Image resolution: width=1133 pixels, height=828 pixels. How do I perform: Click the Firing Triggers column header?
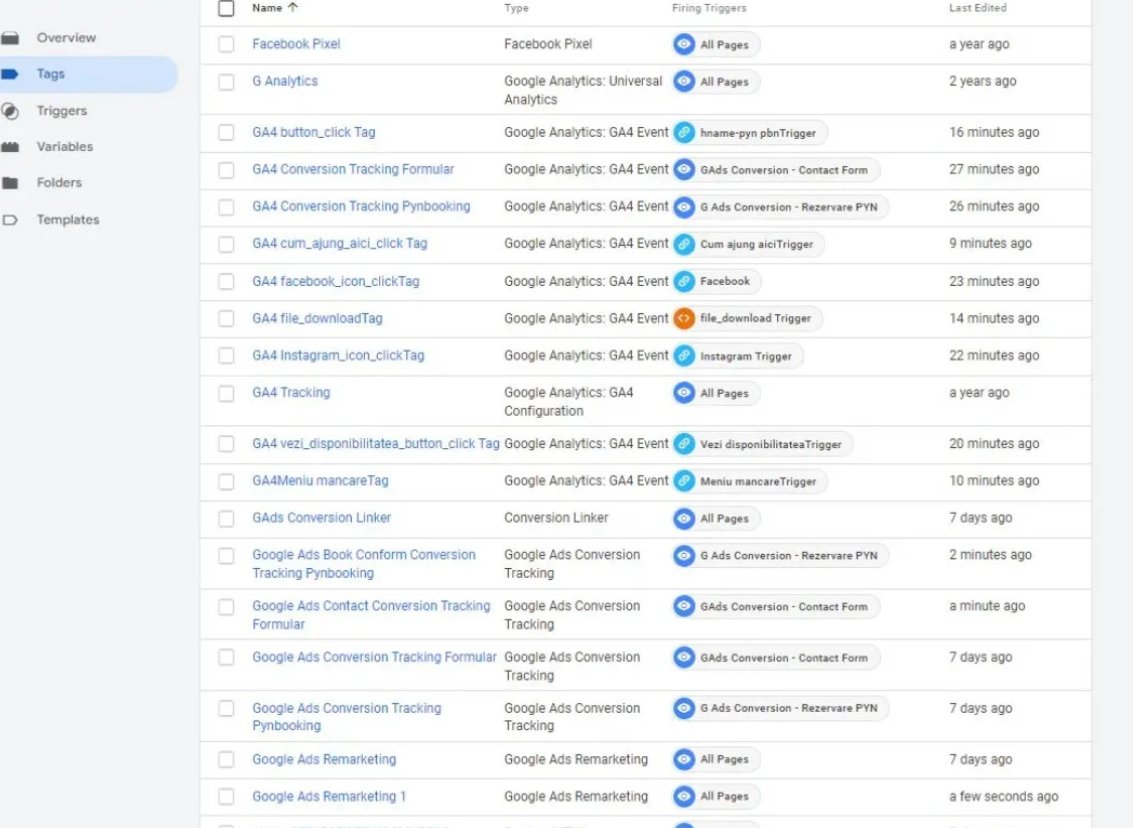pos(709,8)
